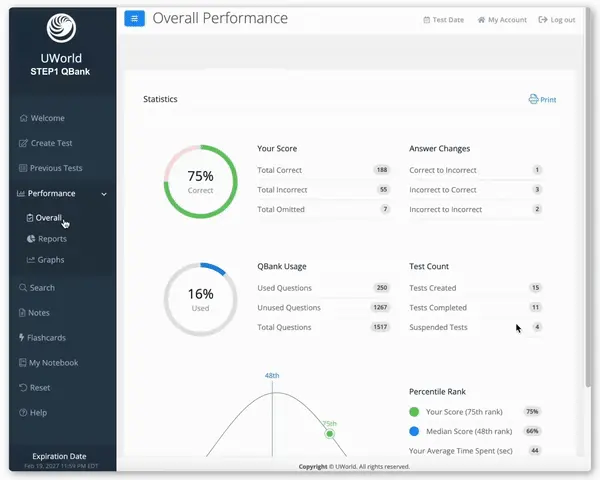The height and width of the screenshot is (480, 600).
Task: Click the Average Time Spent value 44
Action: [535, 451]
